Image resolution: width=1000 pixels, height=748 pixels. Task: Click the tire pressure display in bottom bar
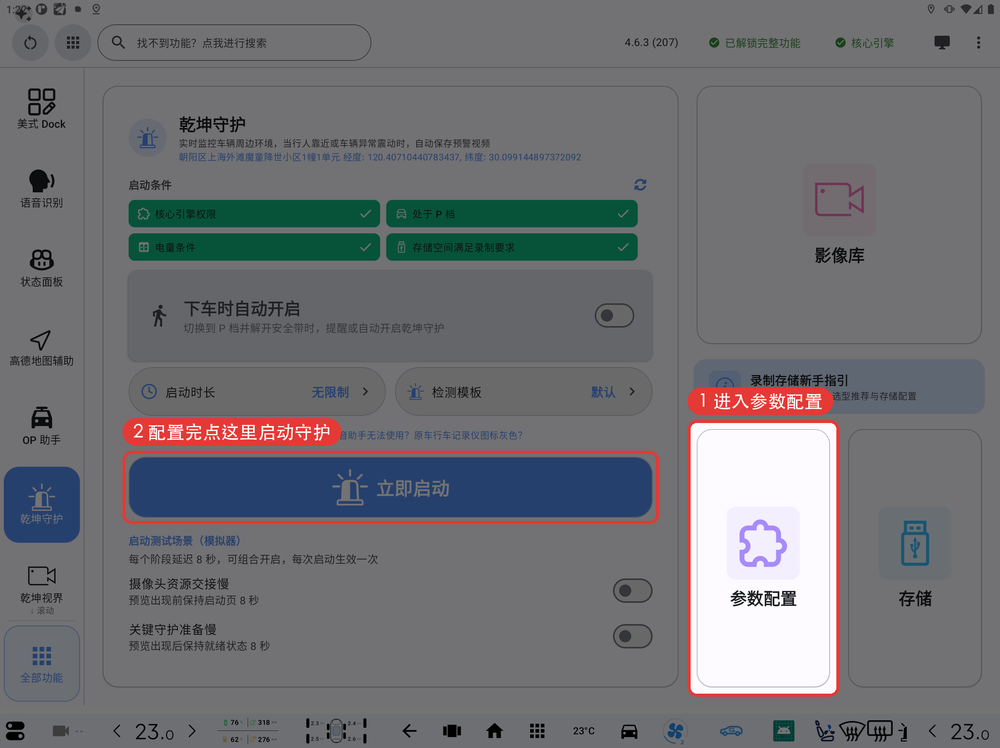(336, 731)
